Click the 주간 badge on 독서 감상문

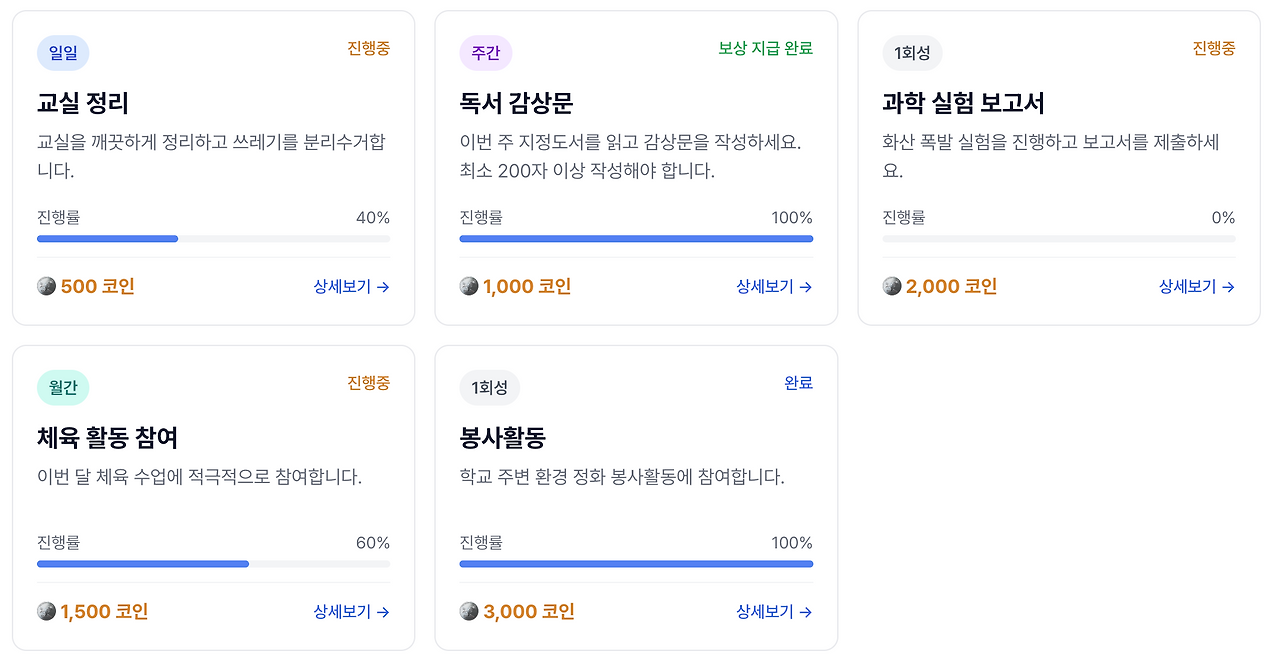tap(486, 53)
